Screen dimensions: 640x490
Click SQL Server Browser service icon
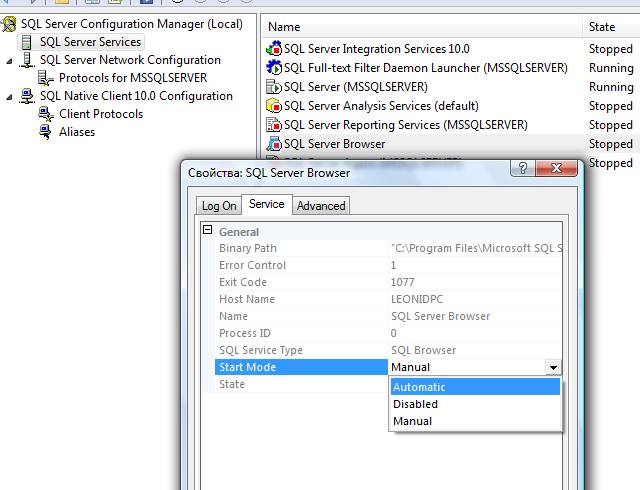(273, 144)
